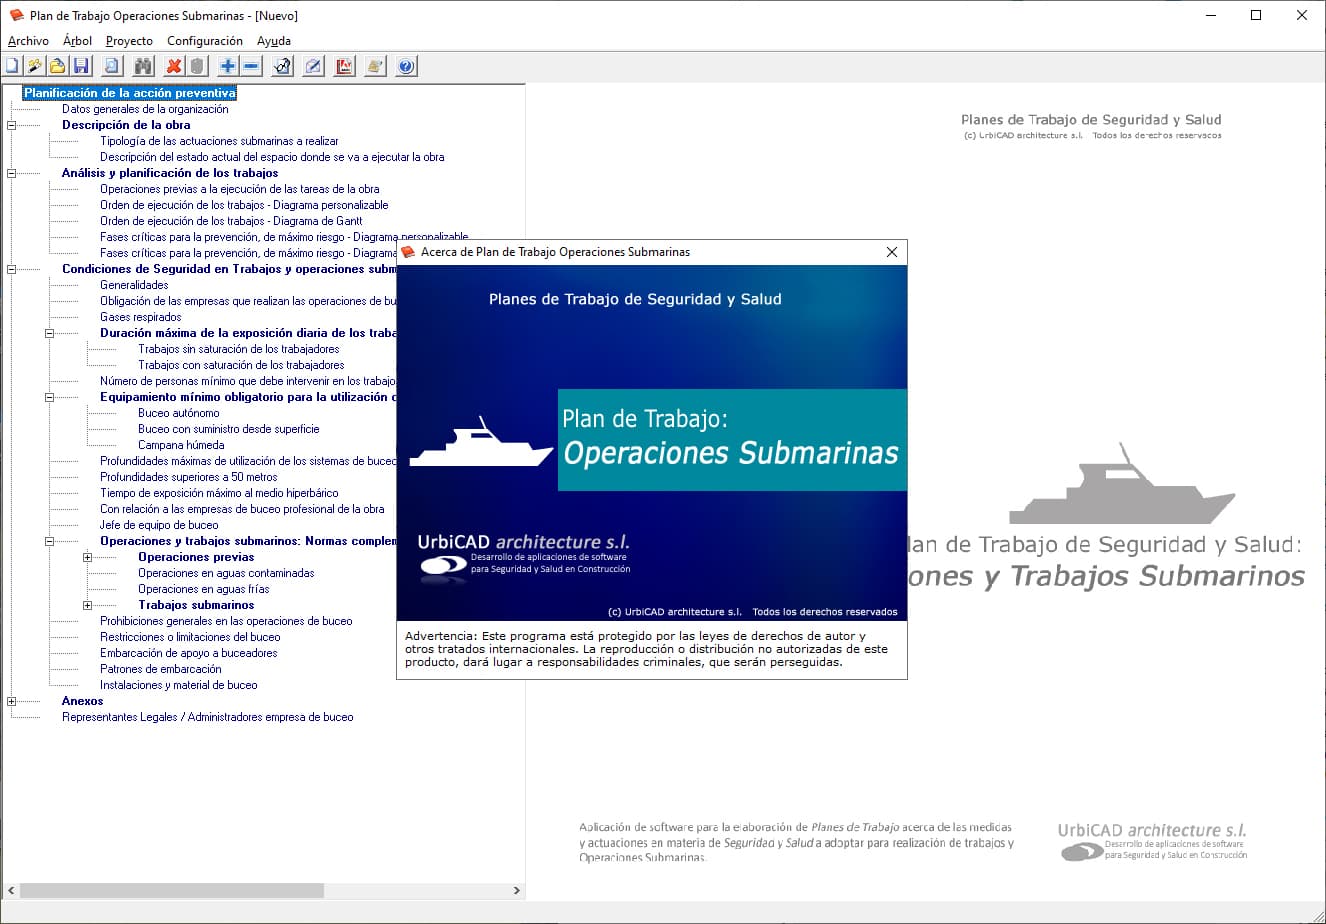This screenshot has height=924, width=1326.
Task: Click the blue help question-mark icon
Action: point(406,67)
